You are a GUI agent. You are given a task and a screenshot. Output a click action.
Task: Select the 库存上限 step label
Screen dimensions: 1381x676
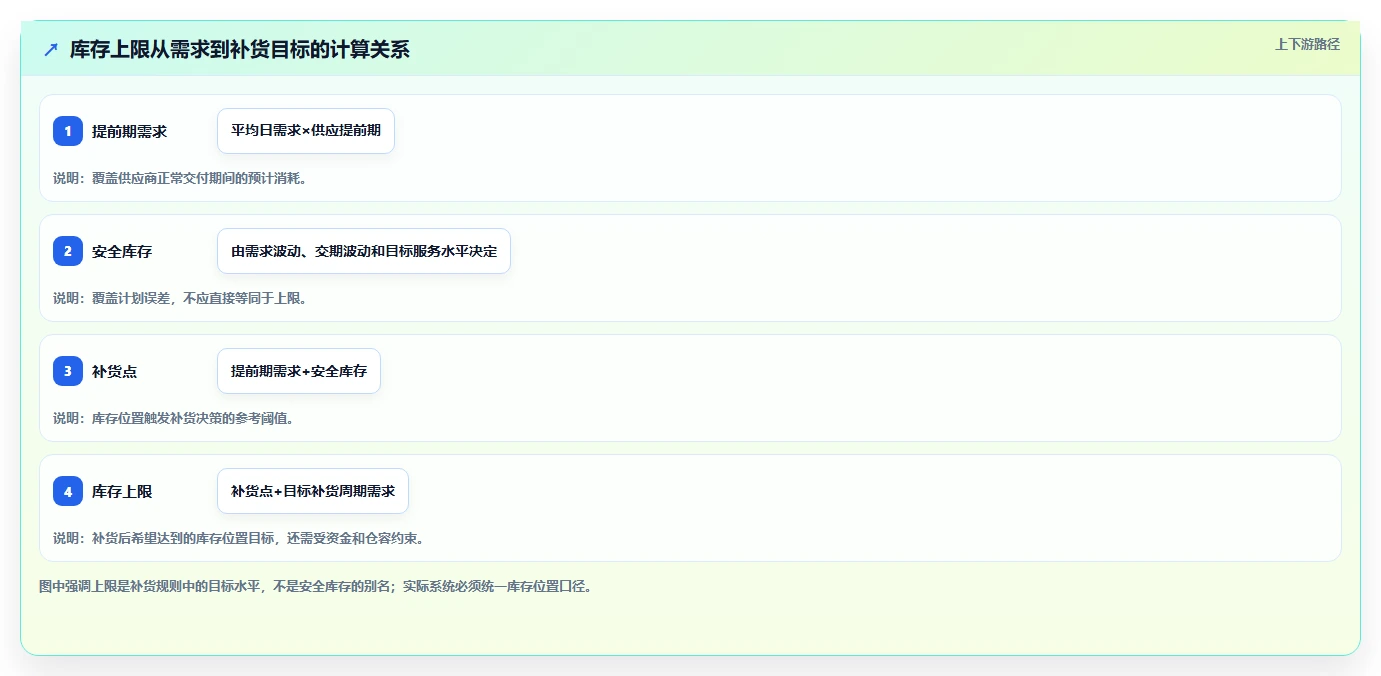pyautogui.click(x=122, y=491)
